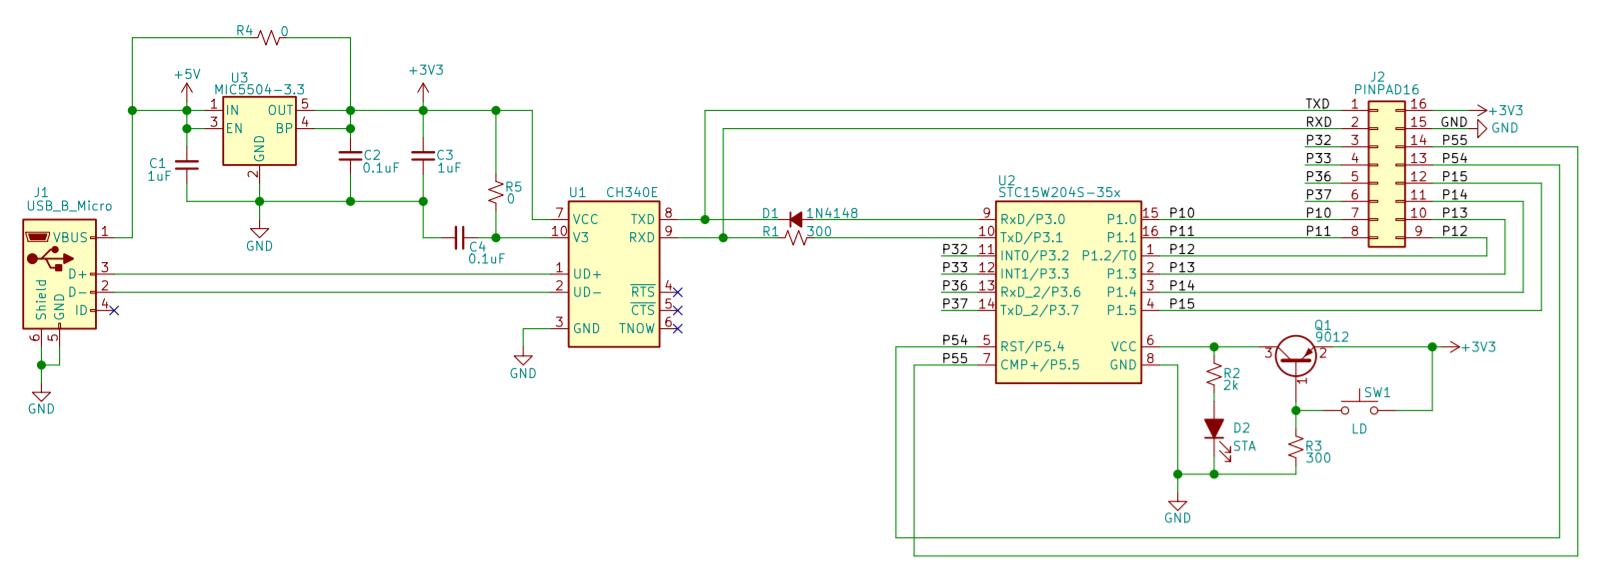Viewport: 1608px width, 586px height.
Task: Click resistor R1 300 symbol
Action: [796, 237]
